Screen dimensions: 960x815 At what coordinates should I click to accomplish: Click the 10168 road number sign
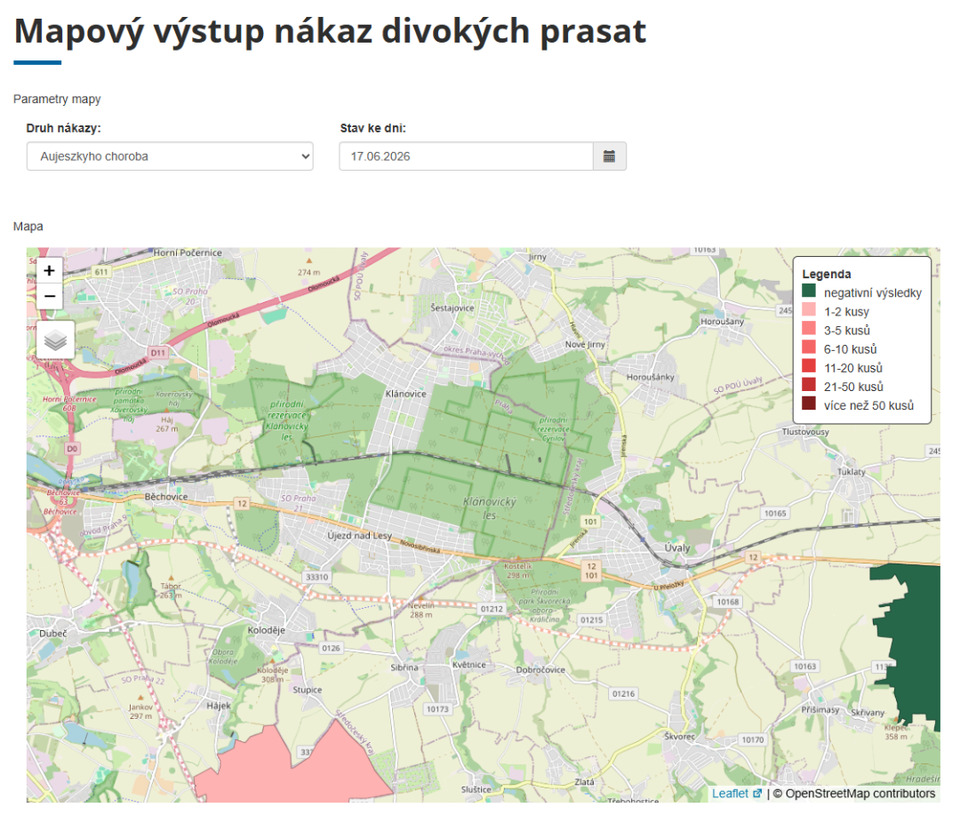[x=727, y=602]
